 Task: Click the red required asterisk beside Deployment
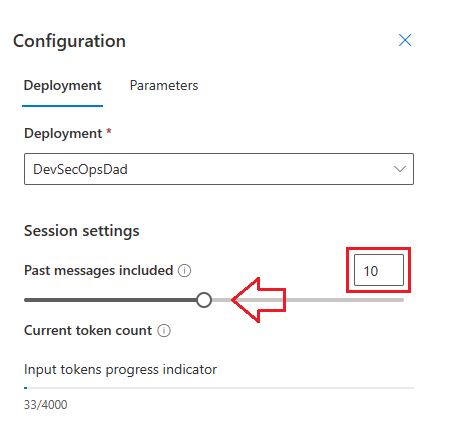click(109, 131)
